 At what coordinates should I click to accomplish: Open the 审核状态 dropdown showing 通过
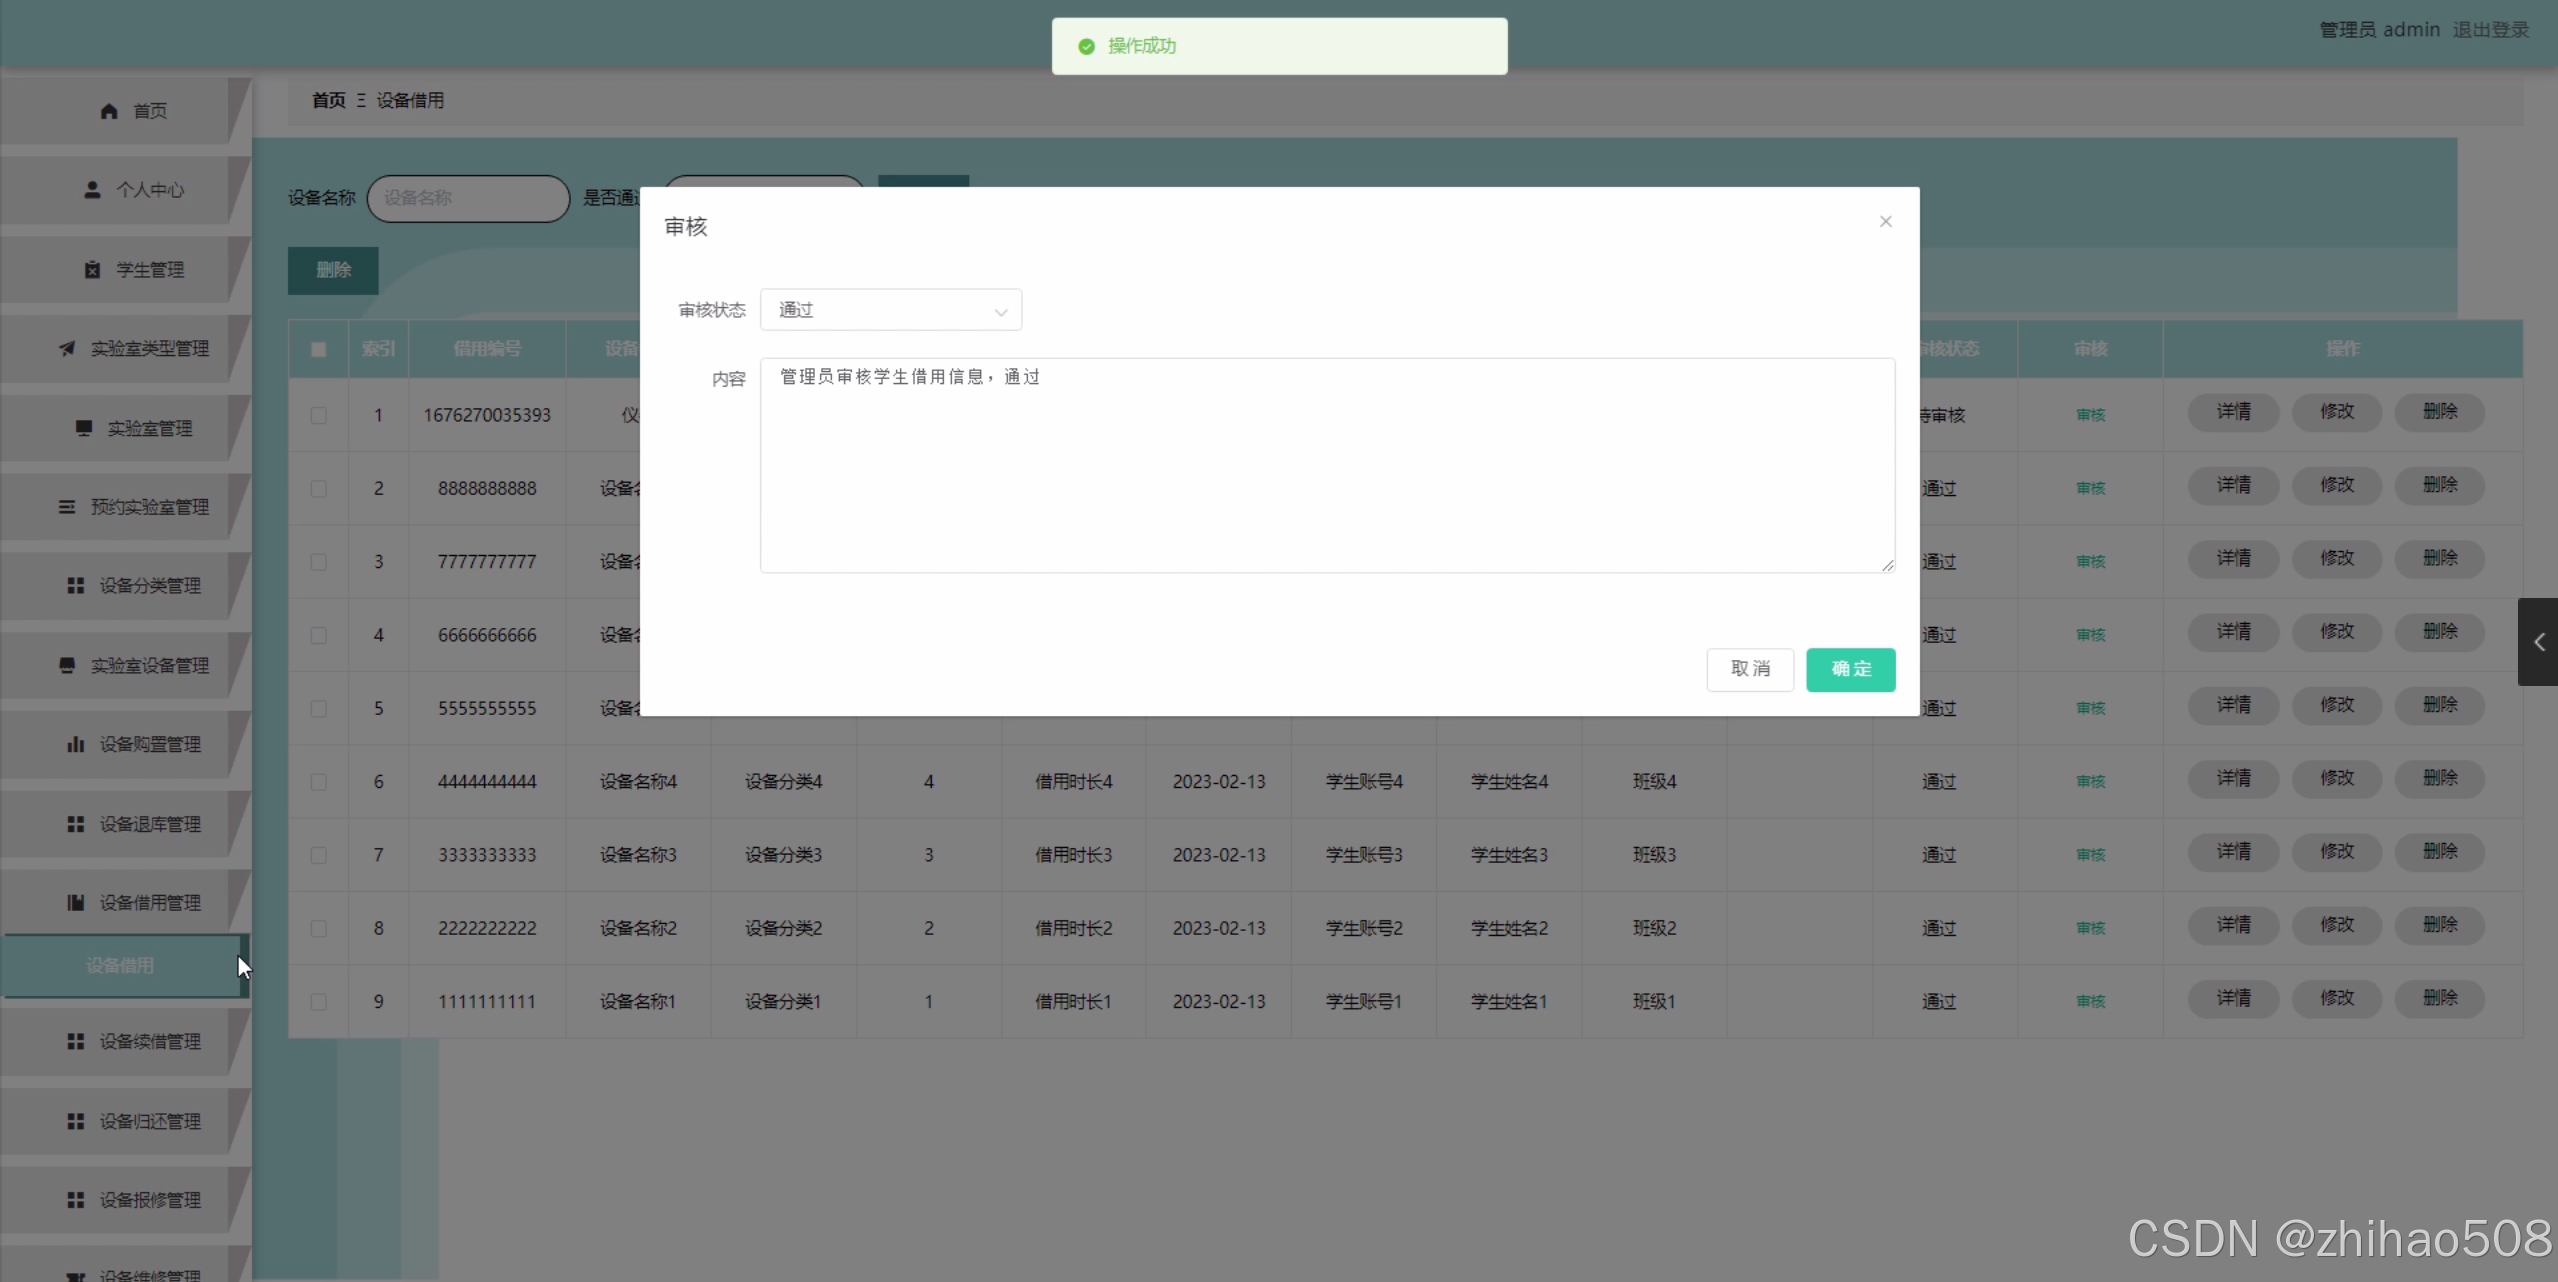tap(890, 310)
